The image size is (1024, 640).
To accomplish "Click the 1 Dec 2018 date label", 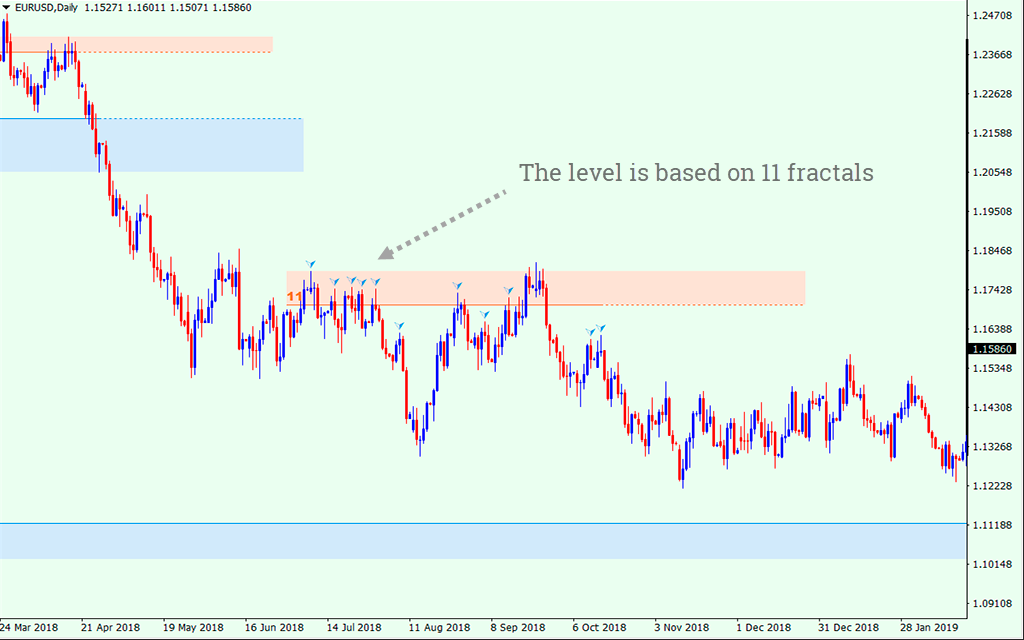I will point(763,628).
